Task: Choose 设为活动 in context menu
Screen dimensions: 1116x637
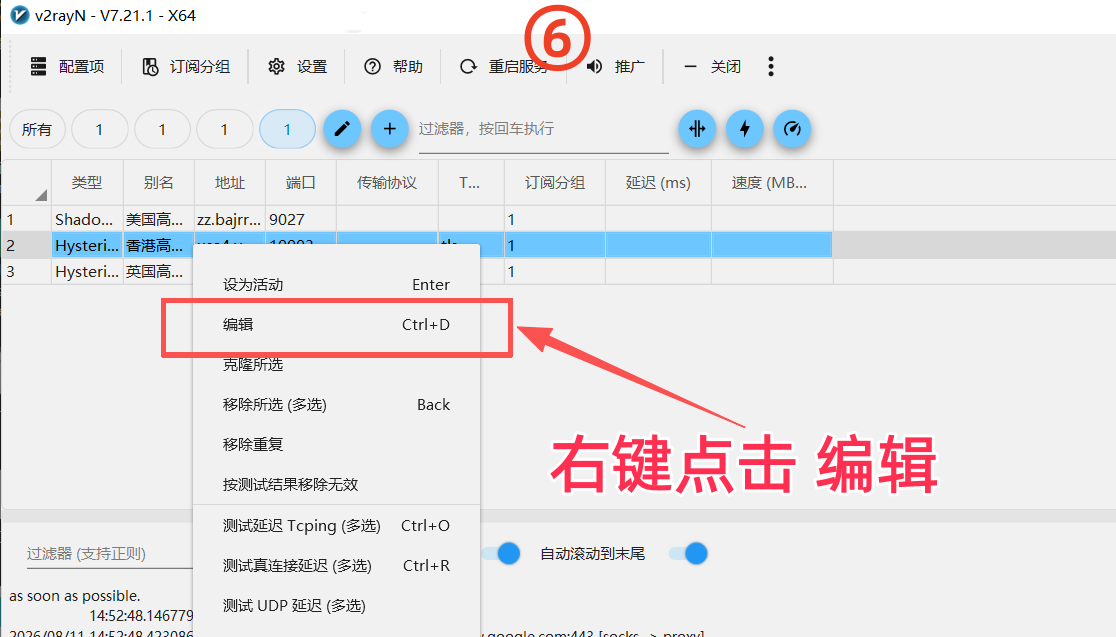Action: [337, 285]
